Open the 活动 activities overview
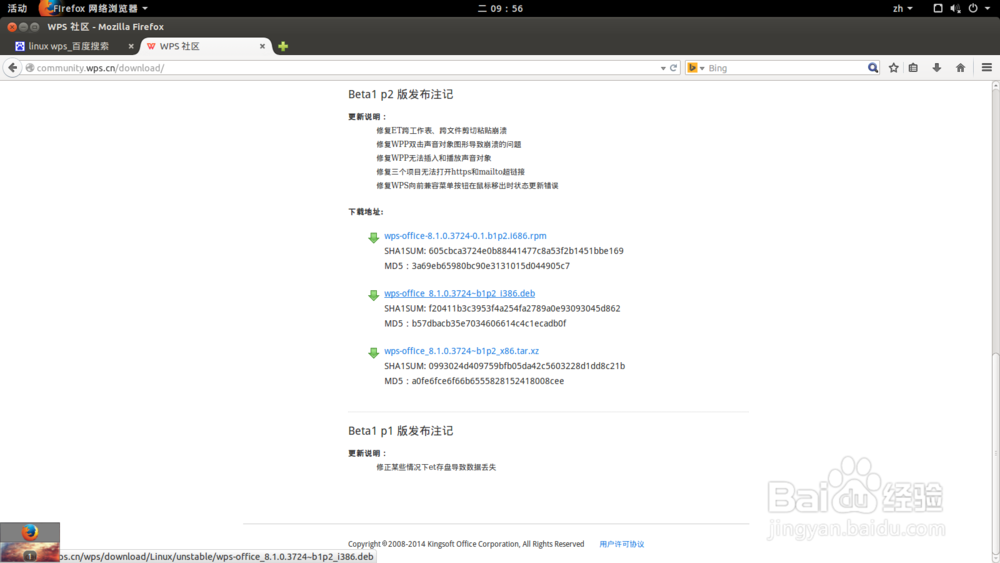 (x=17, y=8)
